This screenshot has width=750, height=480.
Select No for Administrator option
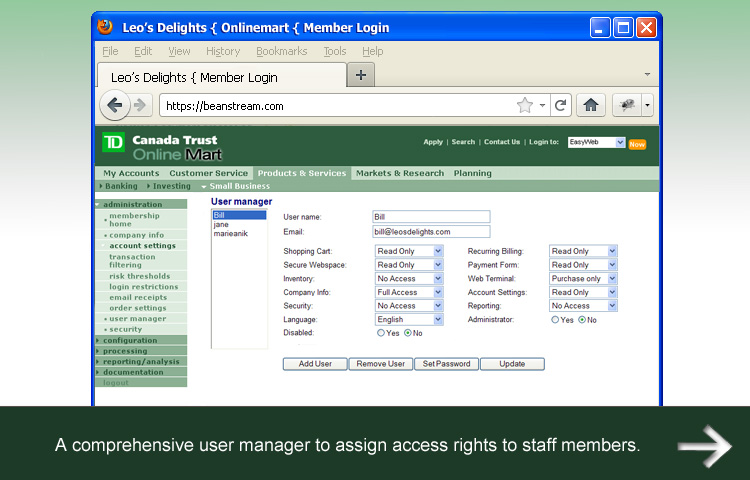pos(582,319)
